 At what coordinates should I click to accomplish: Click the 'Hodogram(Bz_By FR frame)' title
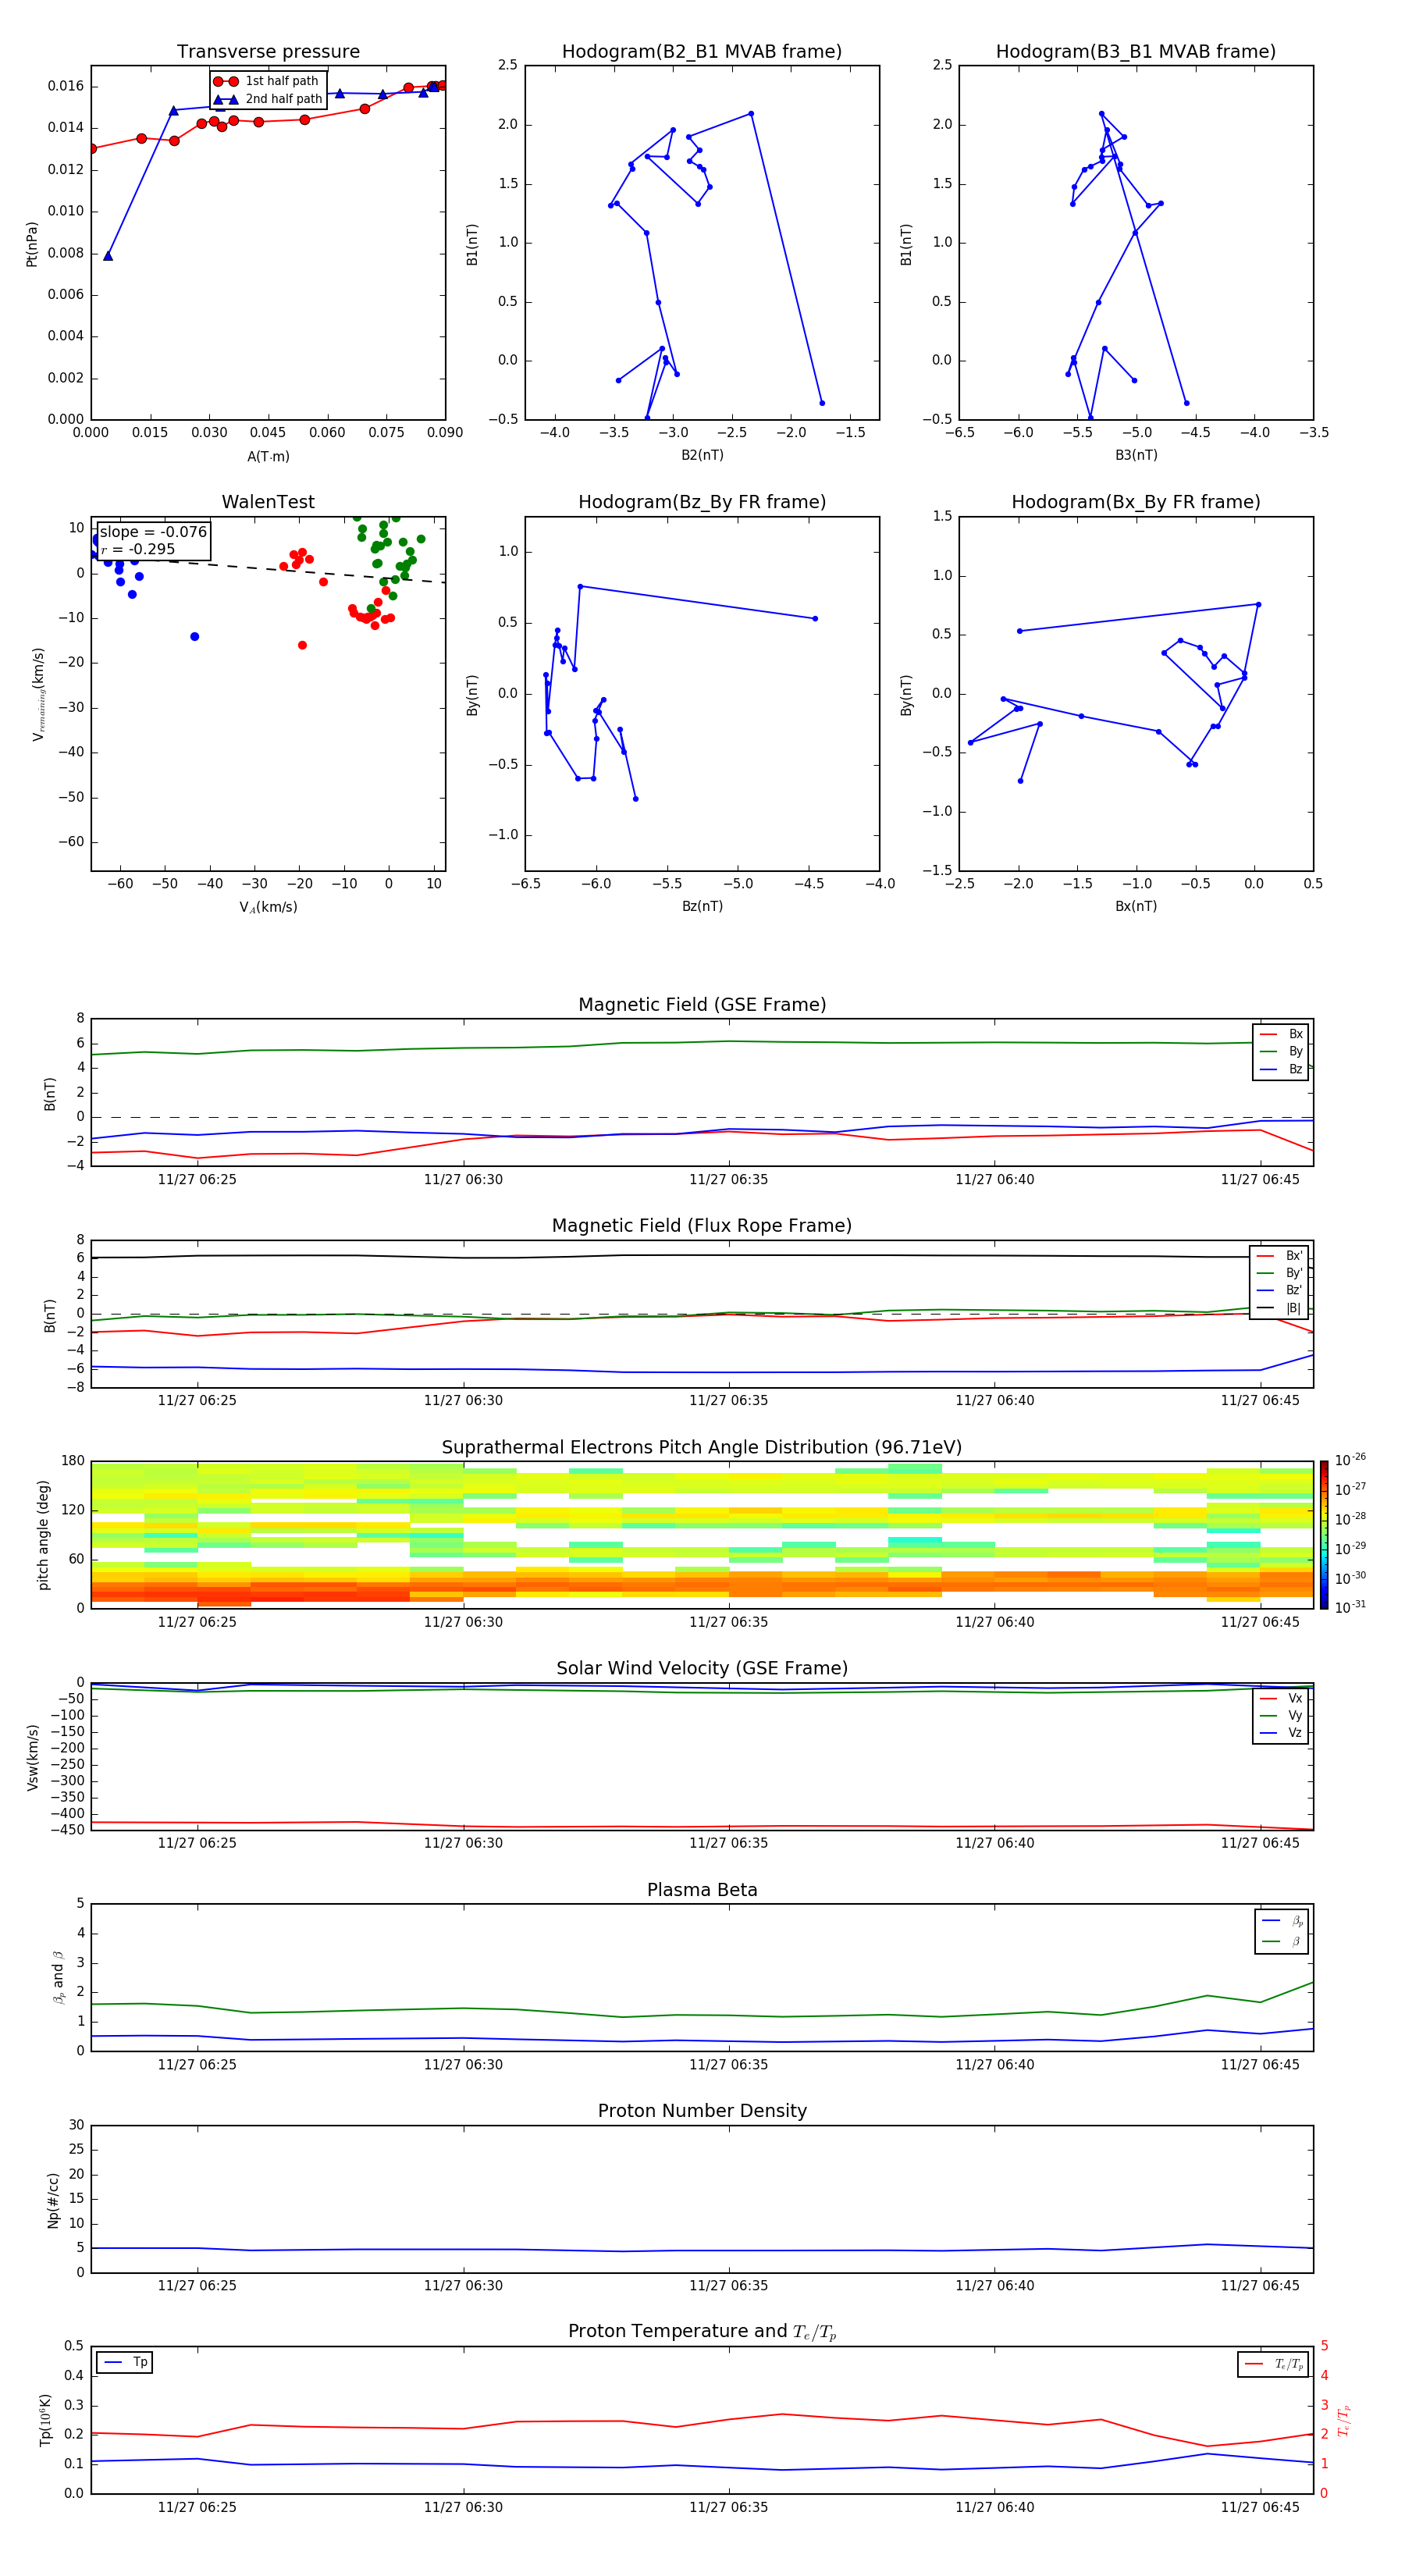702,502
